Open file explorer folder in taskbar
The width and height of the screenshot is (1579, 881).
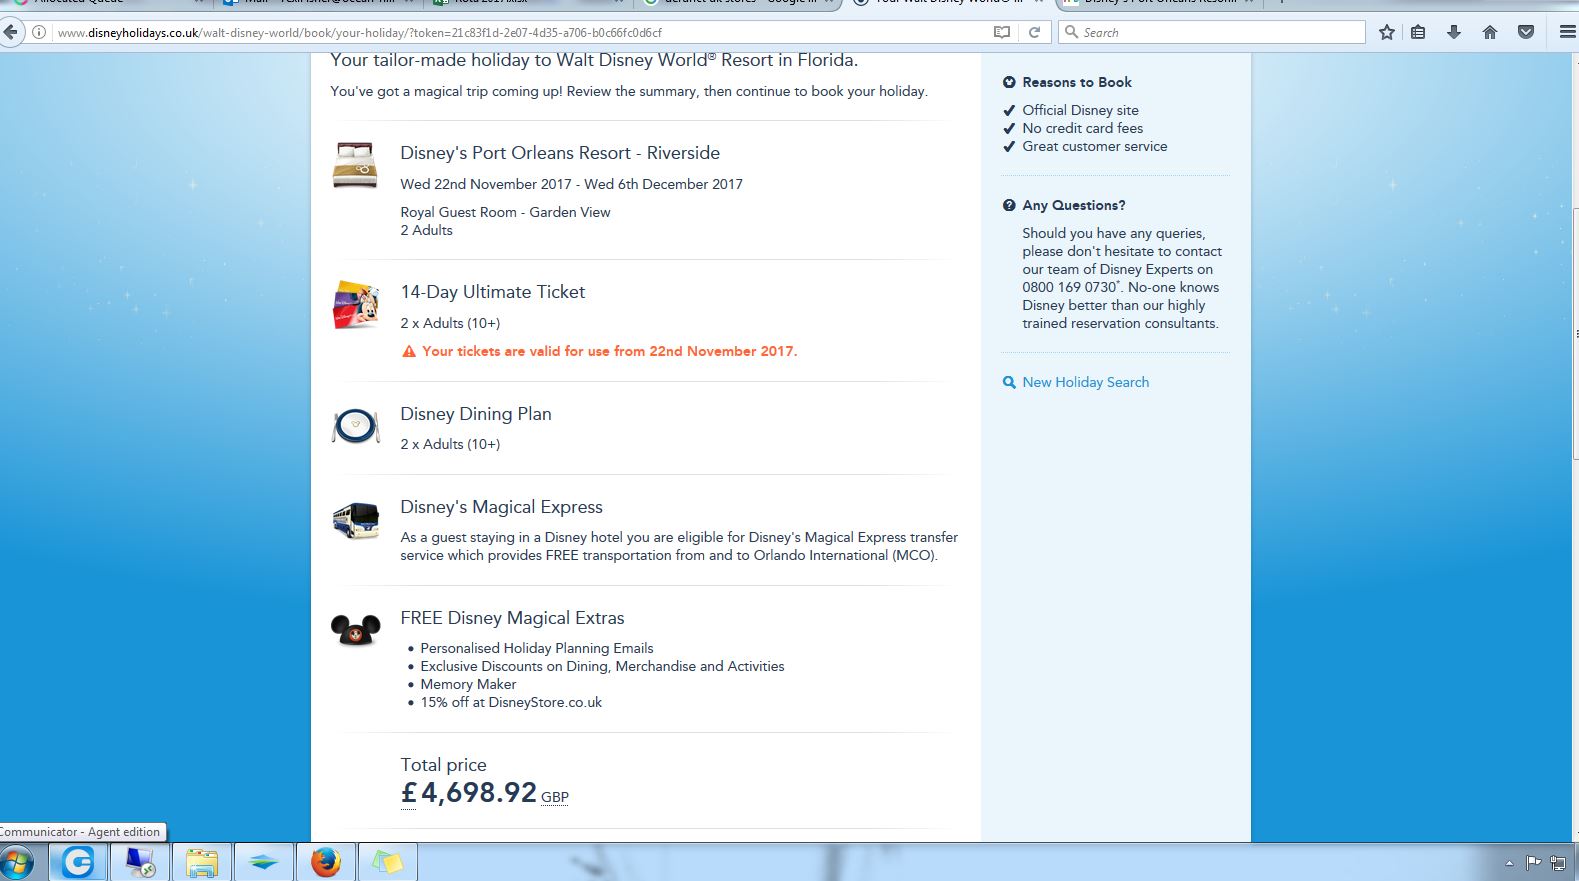[x=201, y=862]
